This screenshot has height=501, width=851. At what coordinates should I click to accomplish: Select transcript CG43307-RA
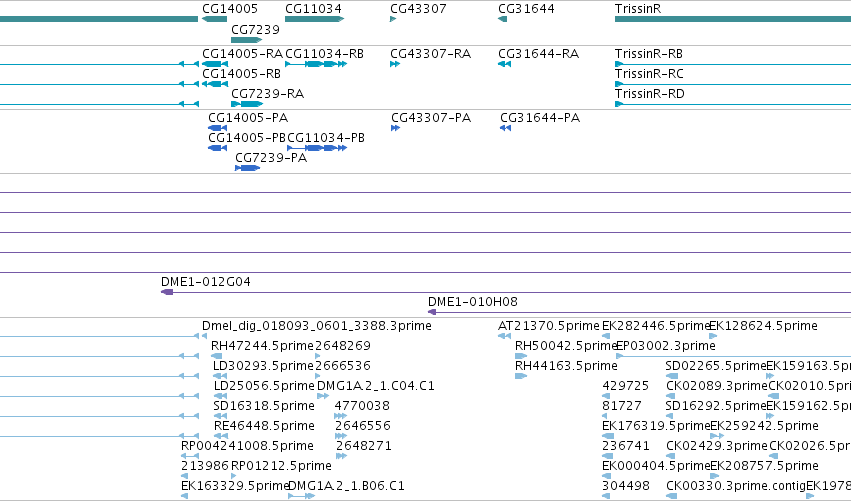point(430,54)
